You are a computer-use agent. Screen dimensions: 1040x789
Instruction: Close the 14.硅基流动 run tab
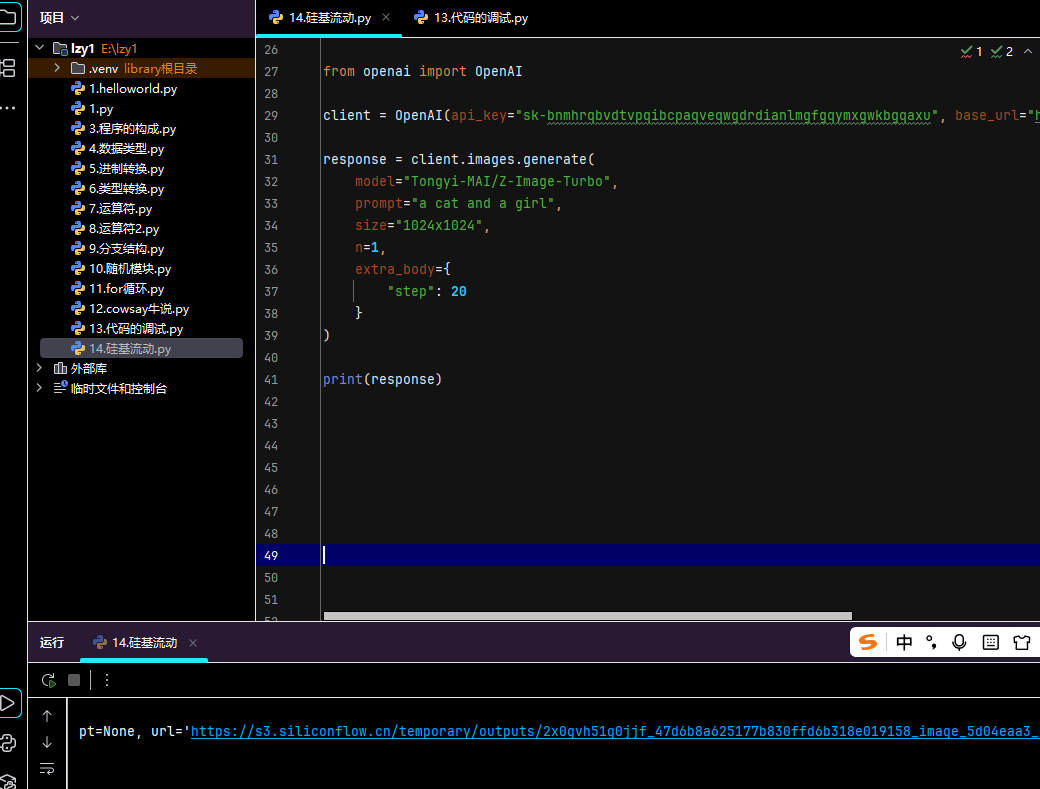(193, 643)
